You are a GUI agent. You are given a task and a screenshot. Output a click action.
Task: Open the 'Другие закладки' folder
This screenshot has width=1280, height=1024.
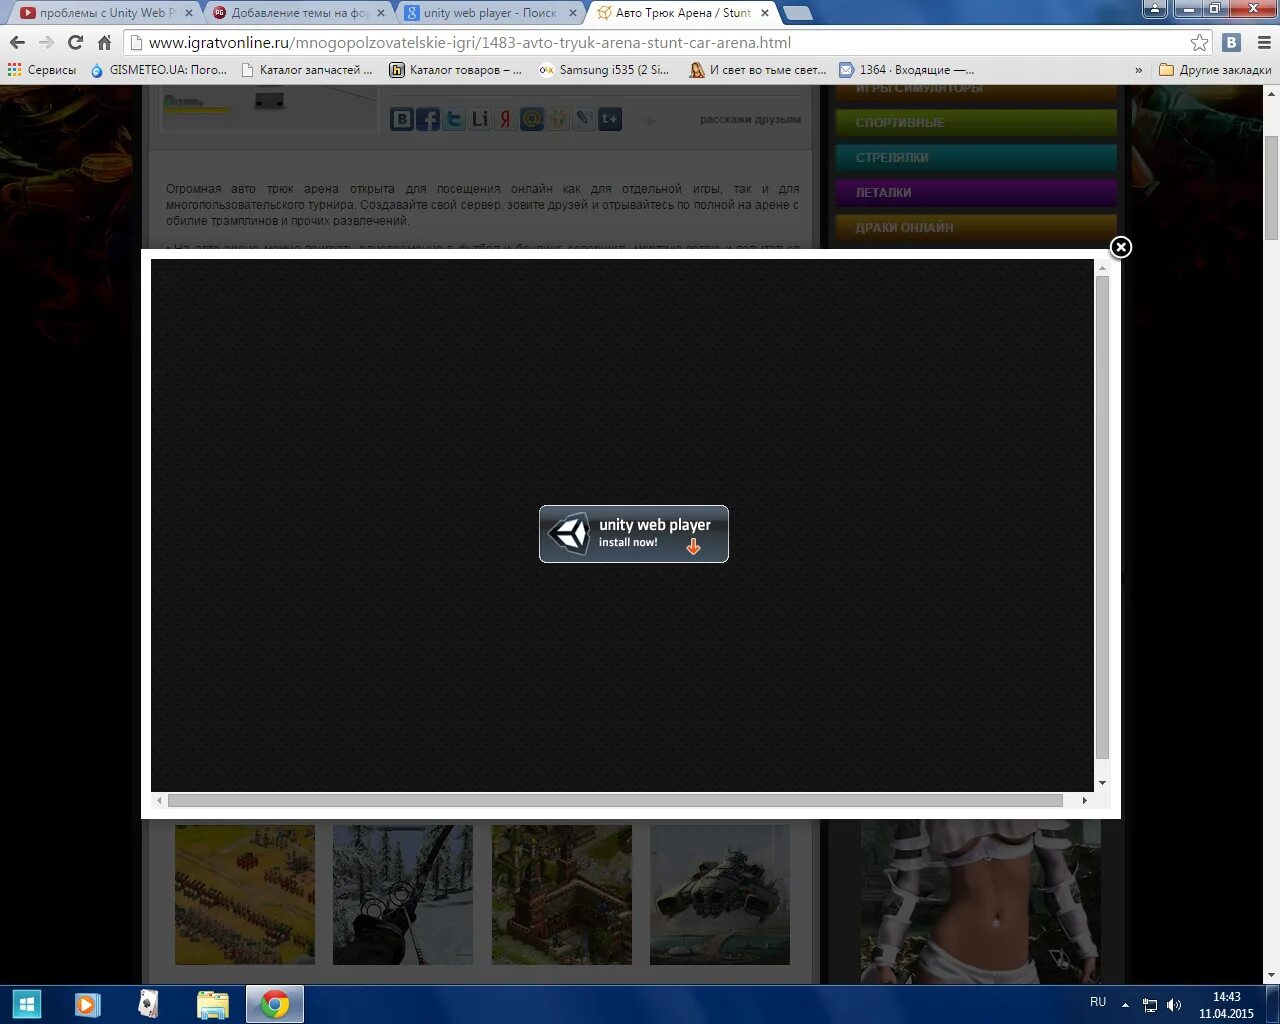coord(1215,70)
